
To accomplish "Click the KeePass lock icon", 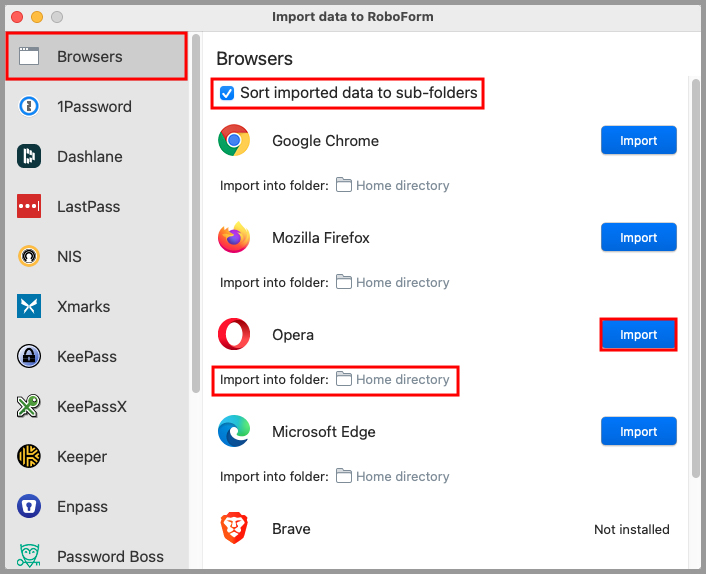I will pyautogui.click(x=29, y=357).
